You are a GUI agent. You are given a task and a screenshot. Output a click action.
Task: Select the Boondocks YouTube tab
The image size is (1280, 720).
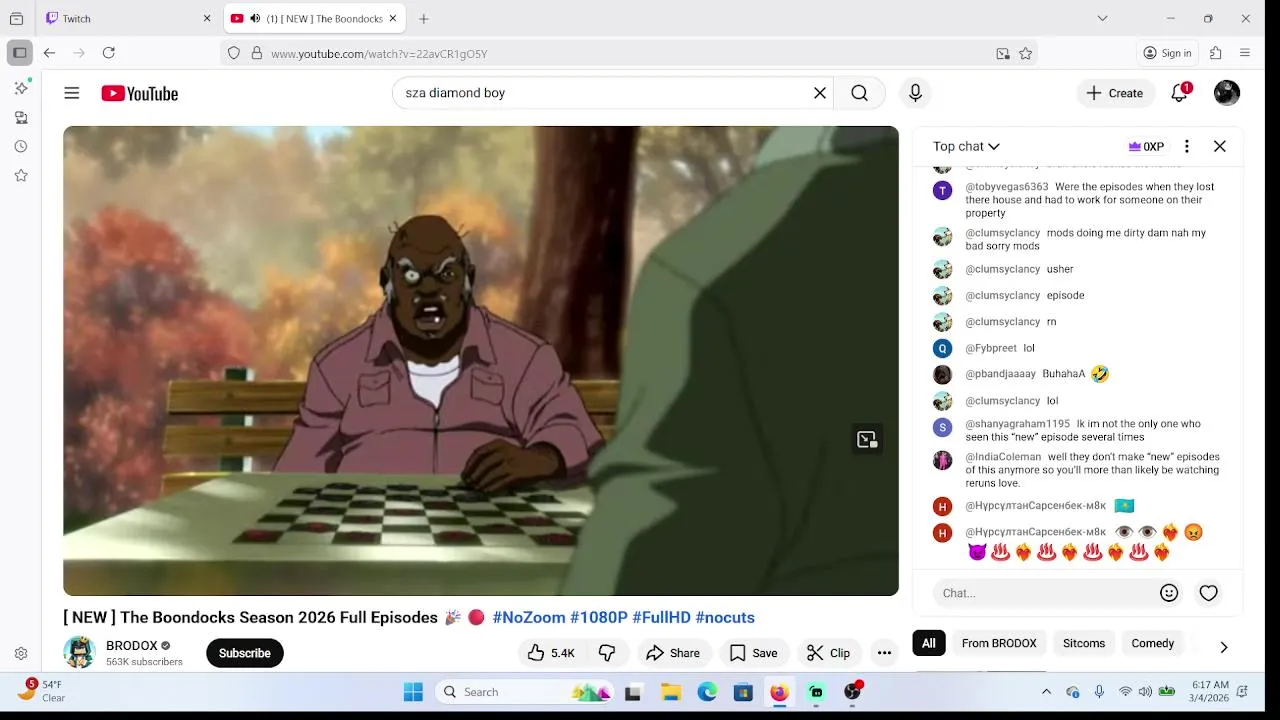[x=313, y=19]
